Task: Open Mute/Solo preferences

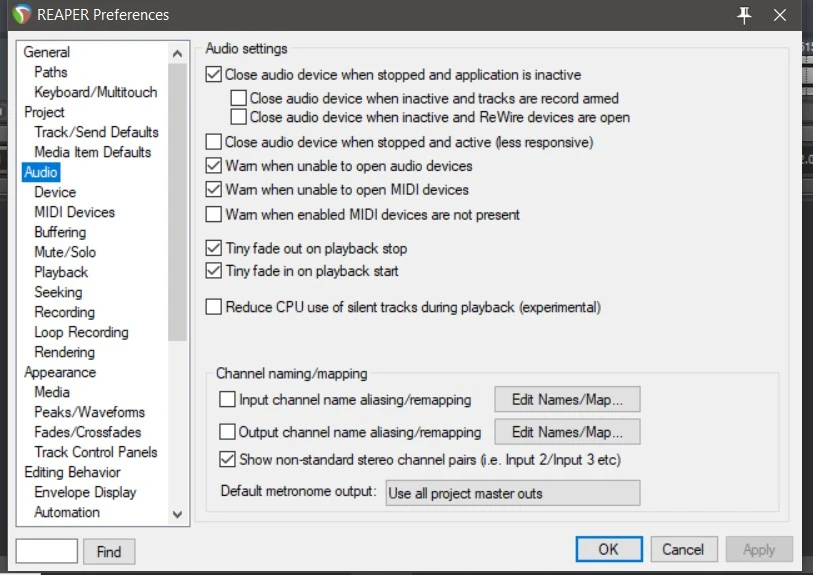Action: point(65,252)
